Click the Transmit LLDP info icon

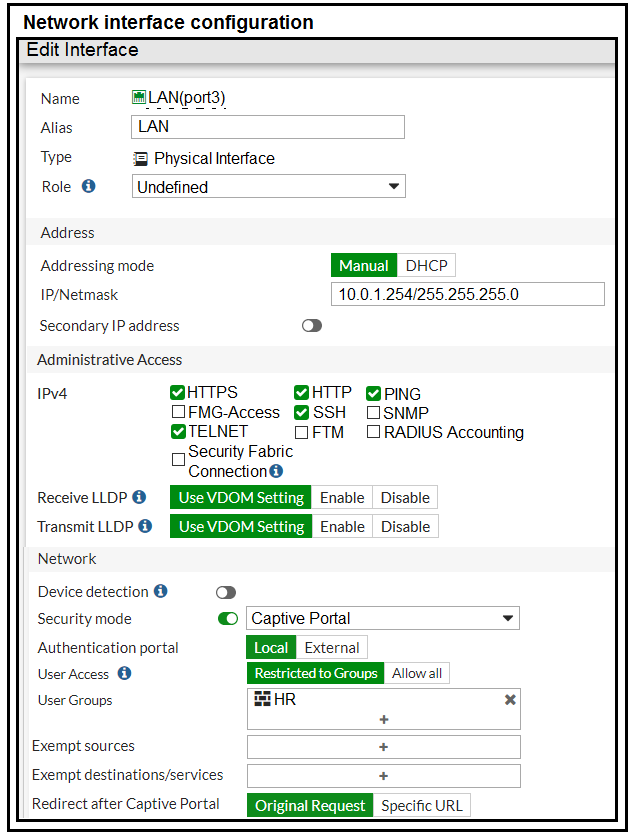[145, 526]
